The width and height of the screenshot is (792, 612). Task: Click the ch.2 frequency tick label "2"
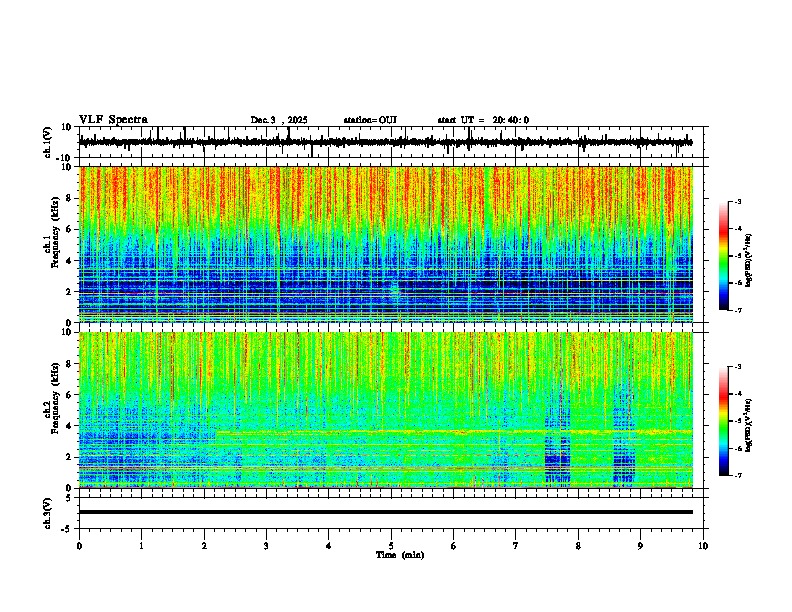70,457
